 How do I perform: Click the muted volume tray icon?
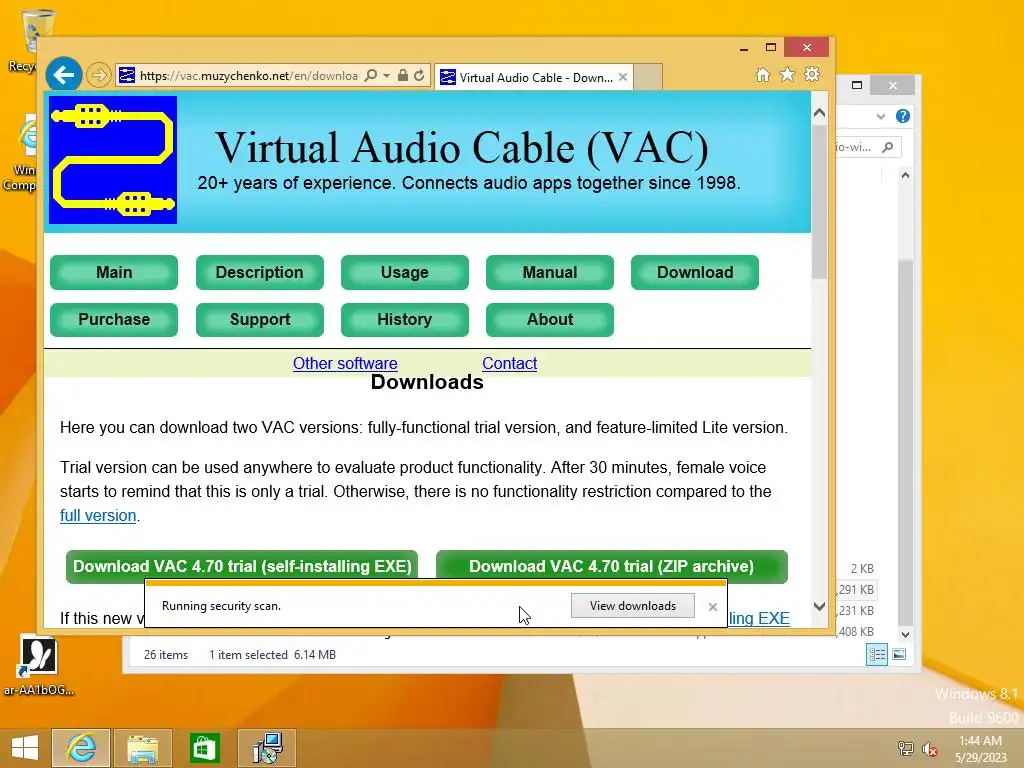point(929,749)
